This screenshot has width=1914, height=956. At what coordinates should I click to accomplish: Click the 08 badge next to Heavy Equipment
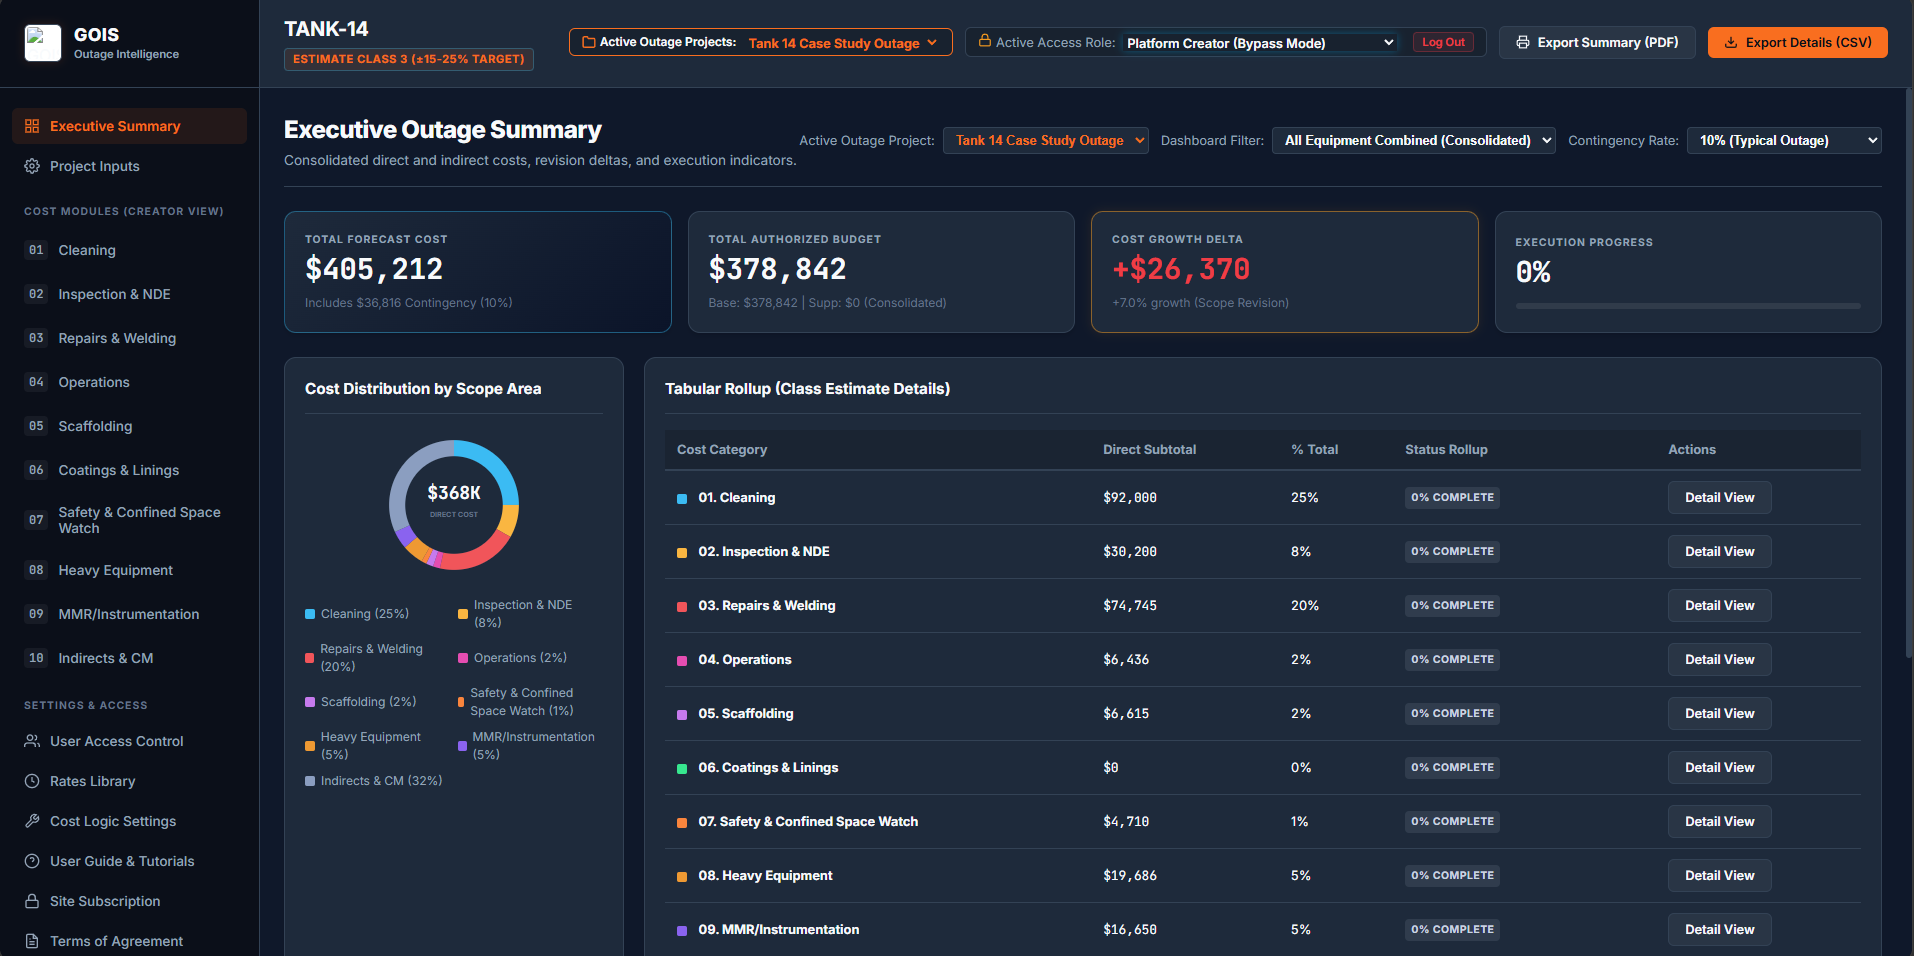click(x=36, y=570)
